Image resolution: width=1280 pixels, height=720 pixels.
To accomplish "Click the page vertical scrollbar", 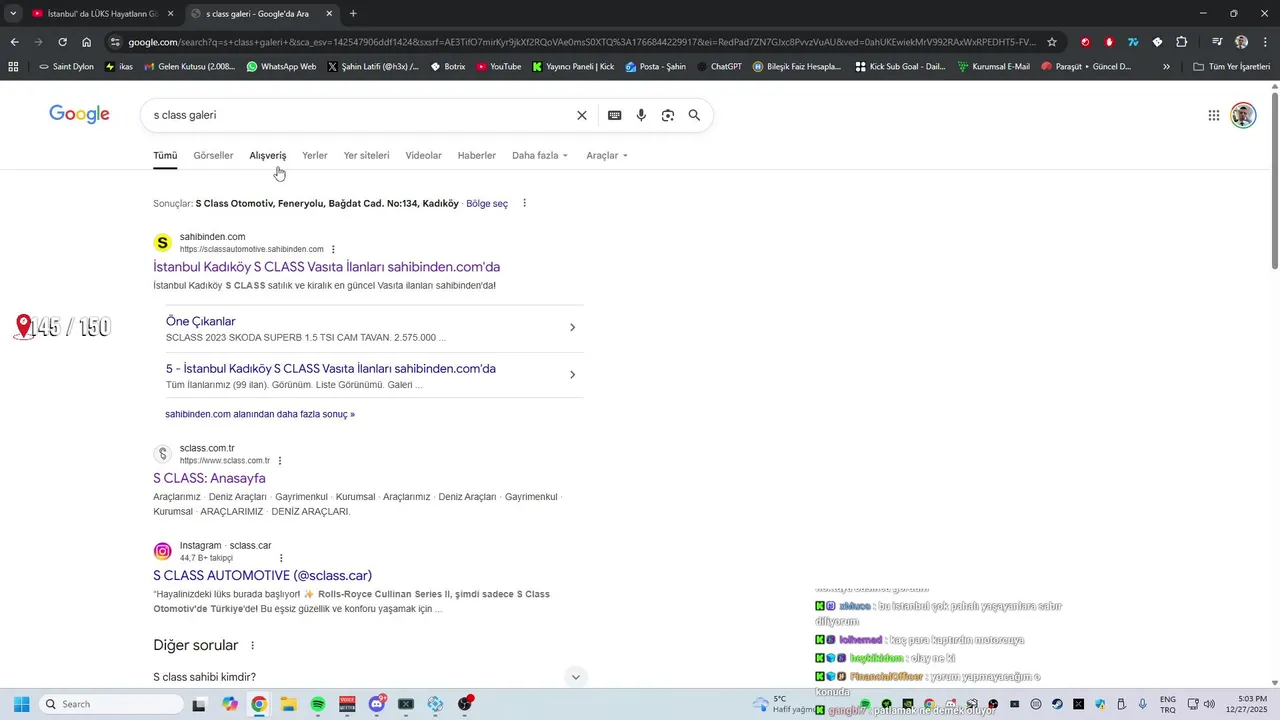I will coord(1274,180).
